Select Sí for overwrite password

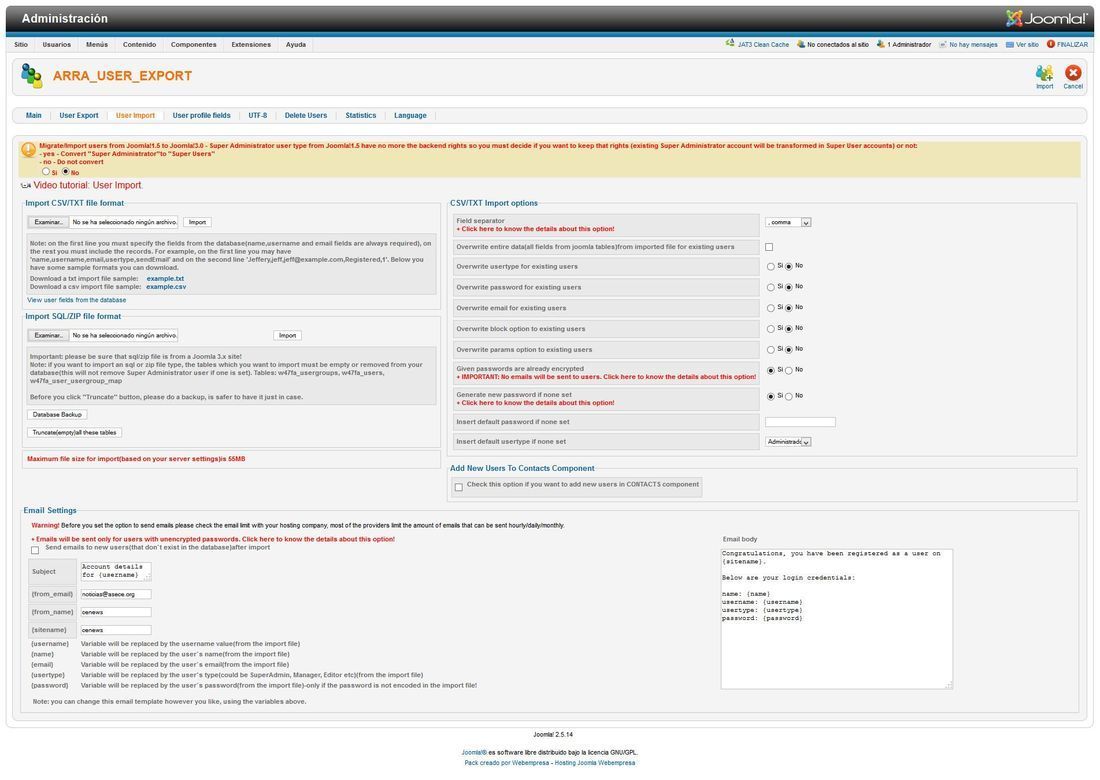click(770, 287)
